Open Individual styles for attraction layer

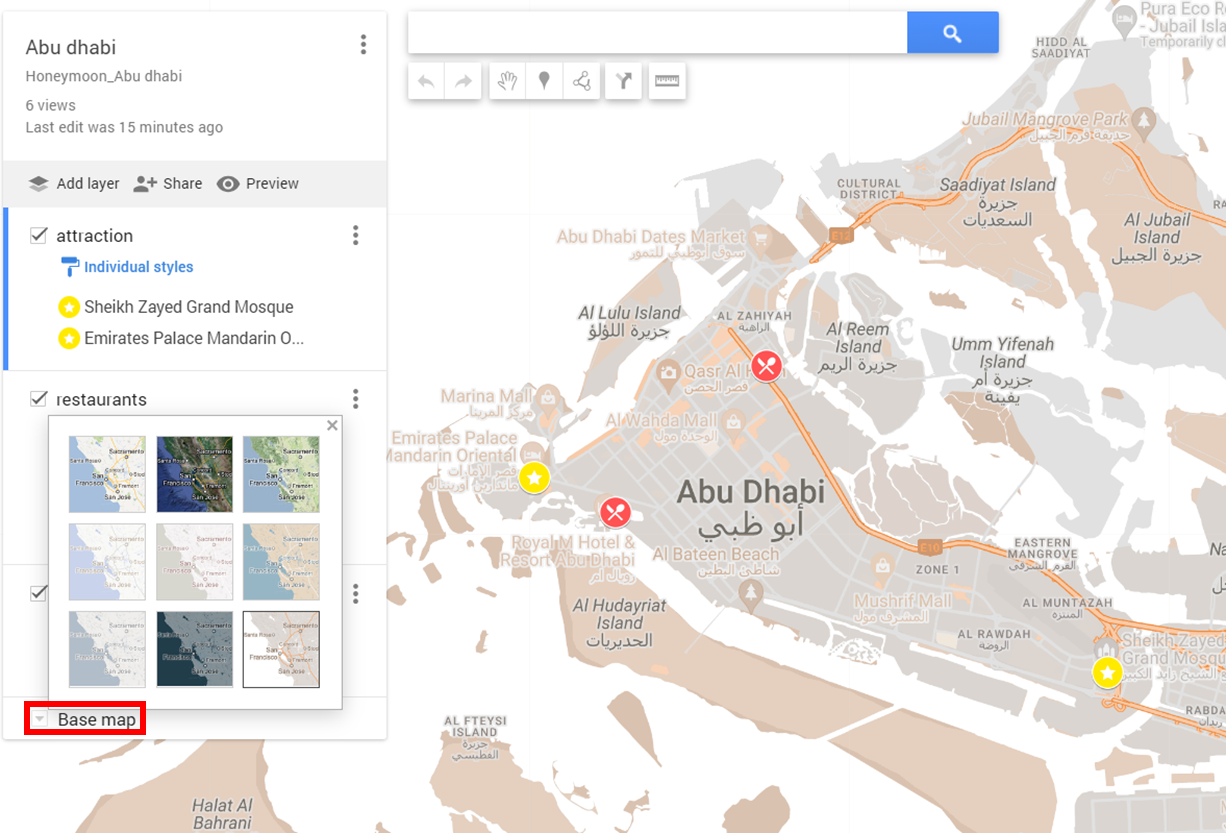tap(138, 267)
